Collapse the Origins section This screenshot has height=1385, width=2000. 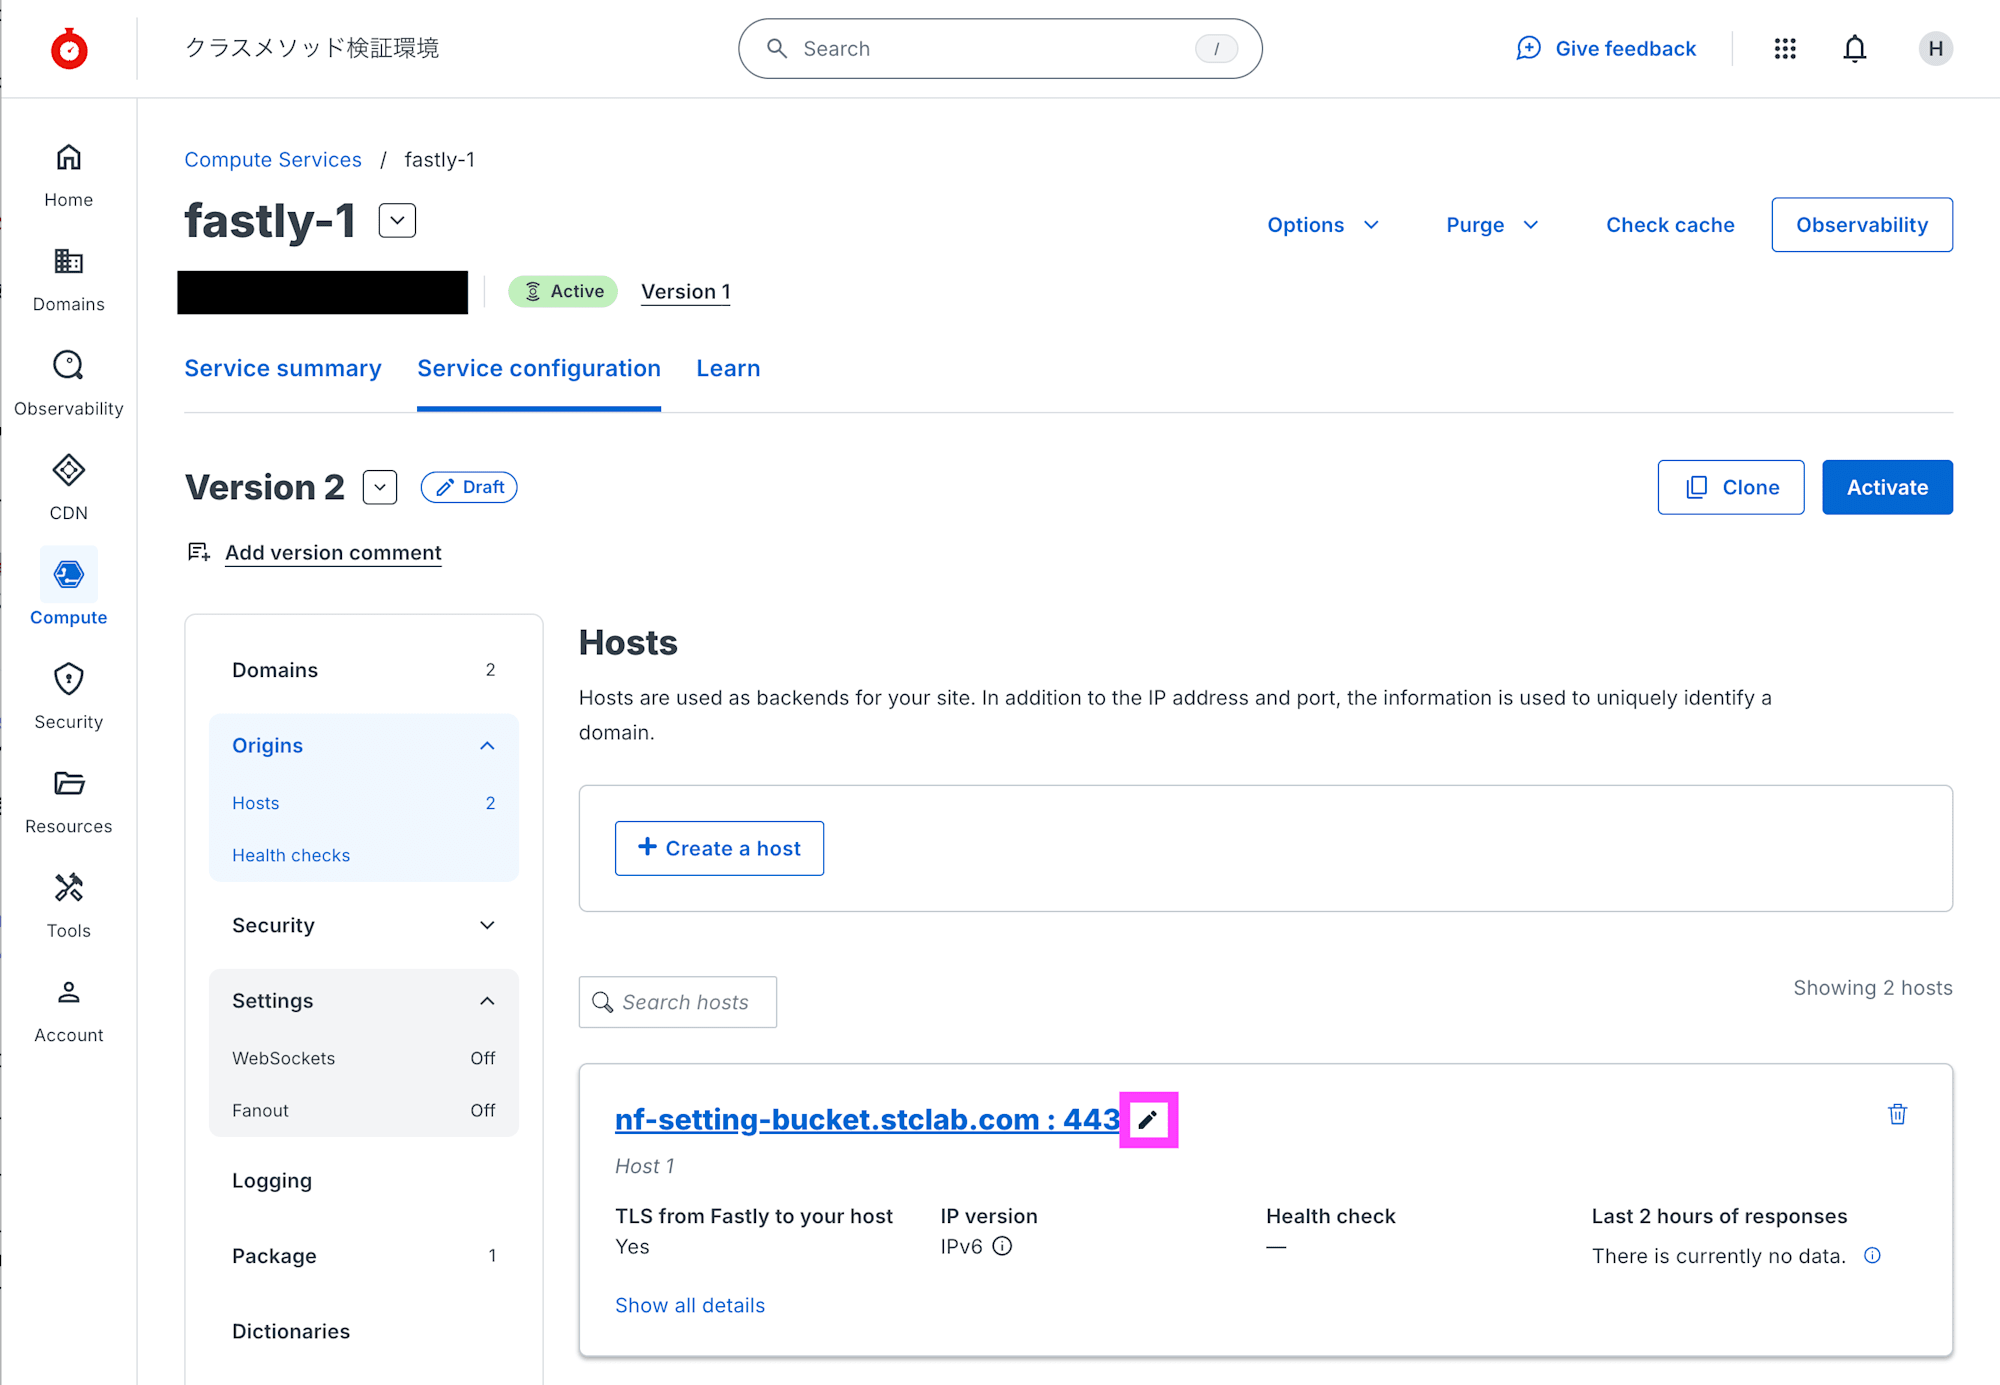487,746
